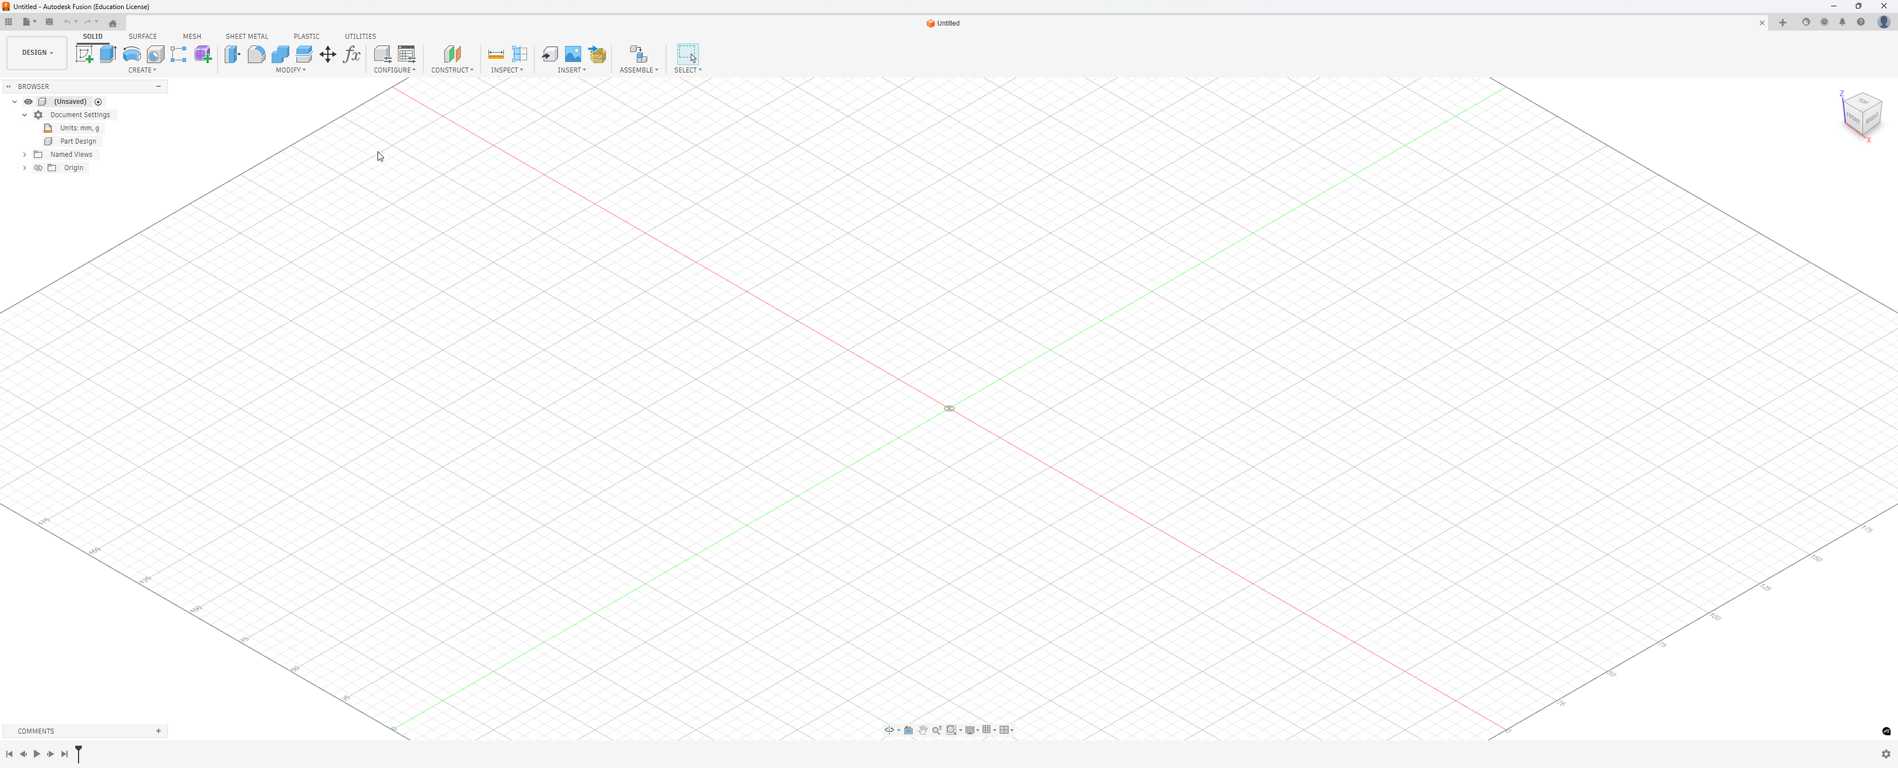Click the Create Base Feature icon
This screenshot has height=768, width=1898.
pos(179,54)
